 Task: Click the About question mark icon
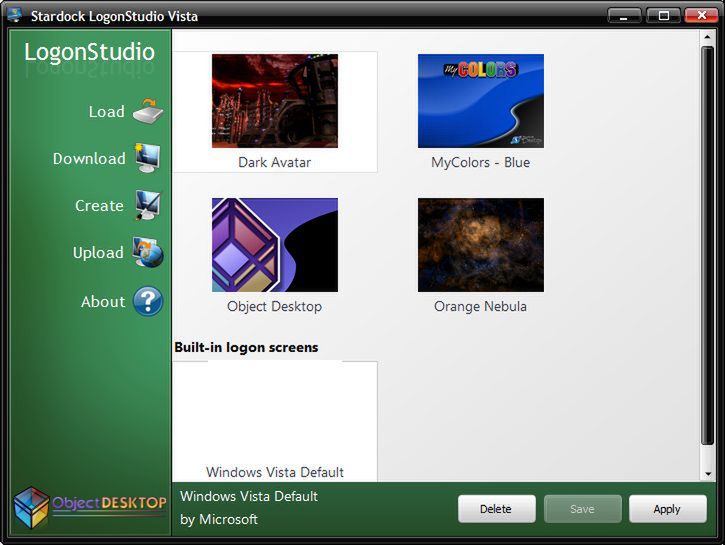[148, 301]
